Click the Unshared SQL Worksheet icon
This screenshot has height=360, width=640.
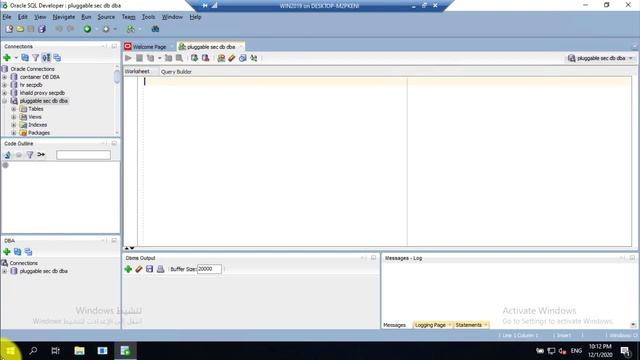(221, 58)
